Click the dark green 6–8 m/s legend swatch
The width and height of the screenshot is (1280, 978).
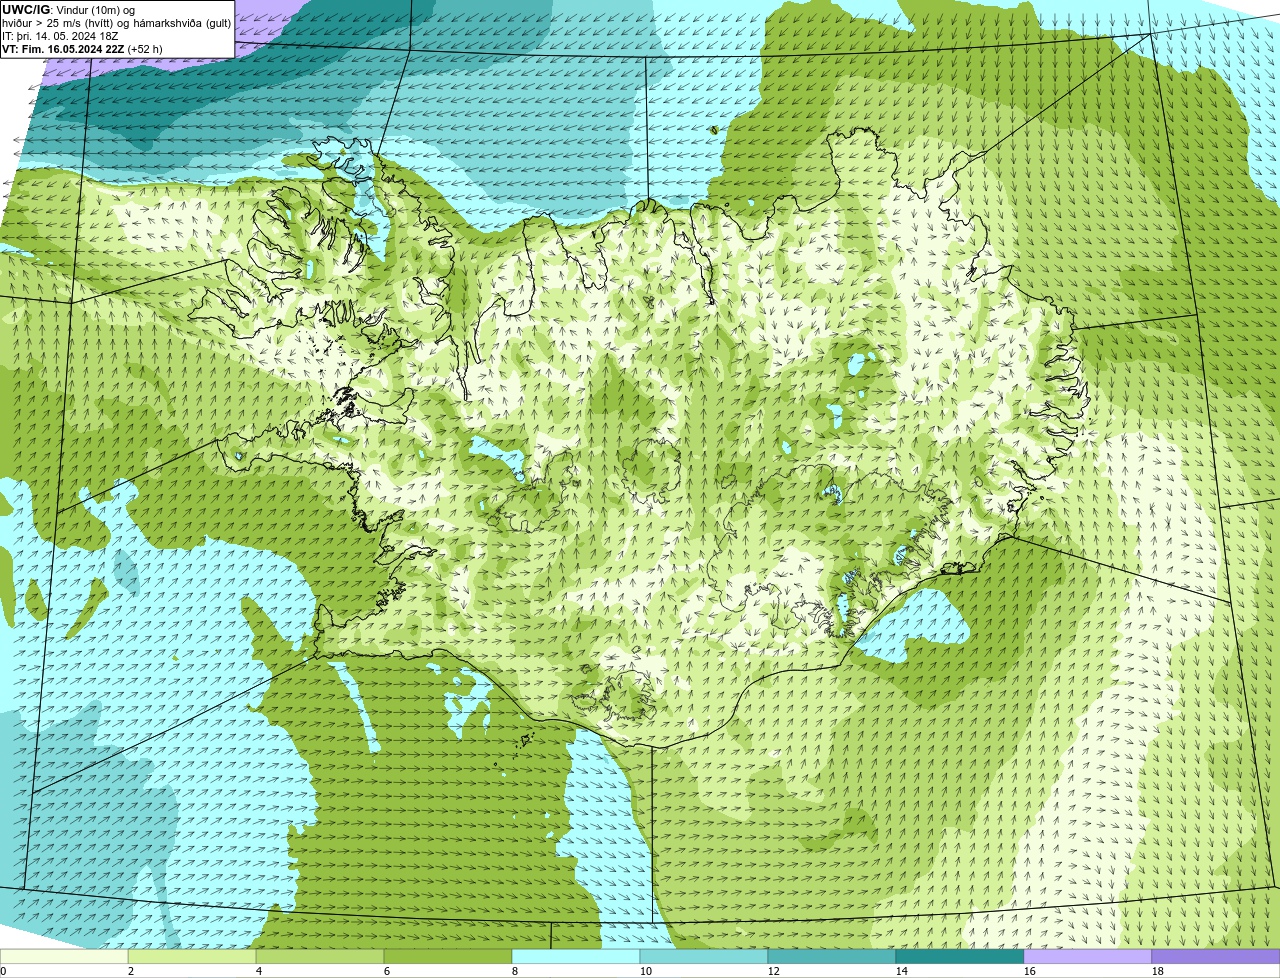448,957
